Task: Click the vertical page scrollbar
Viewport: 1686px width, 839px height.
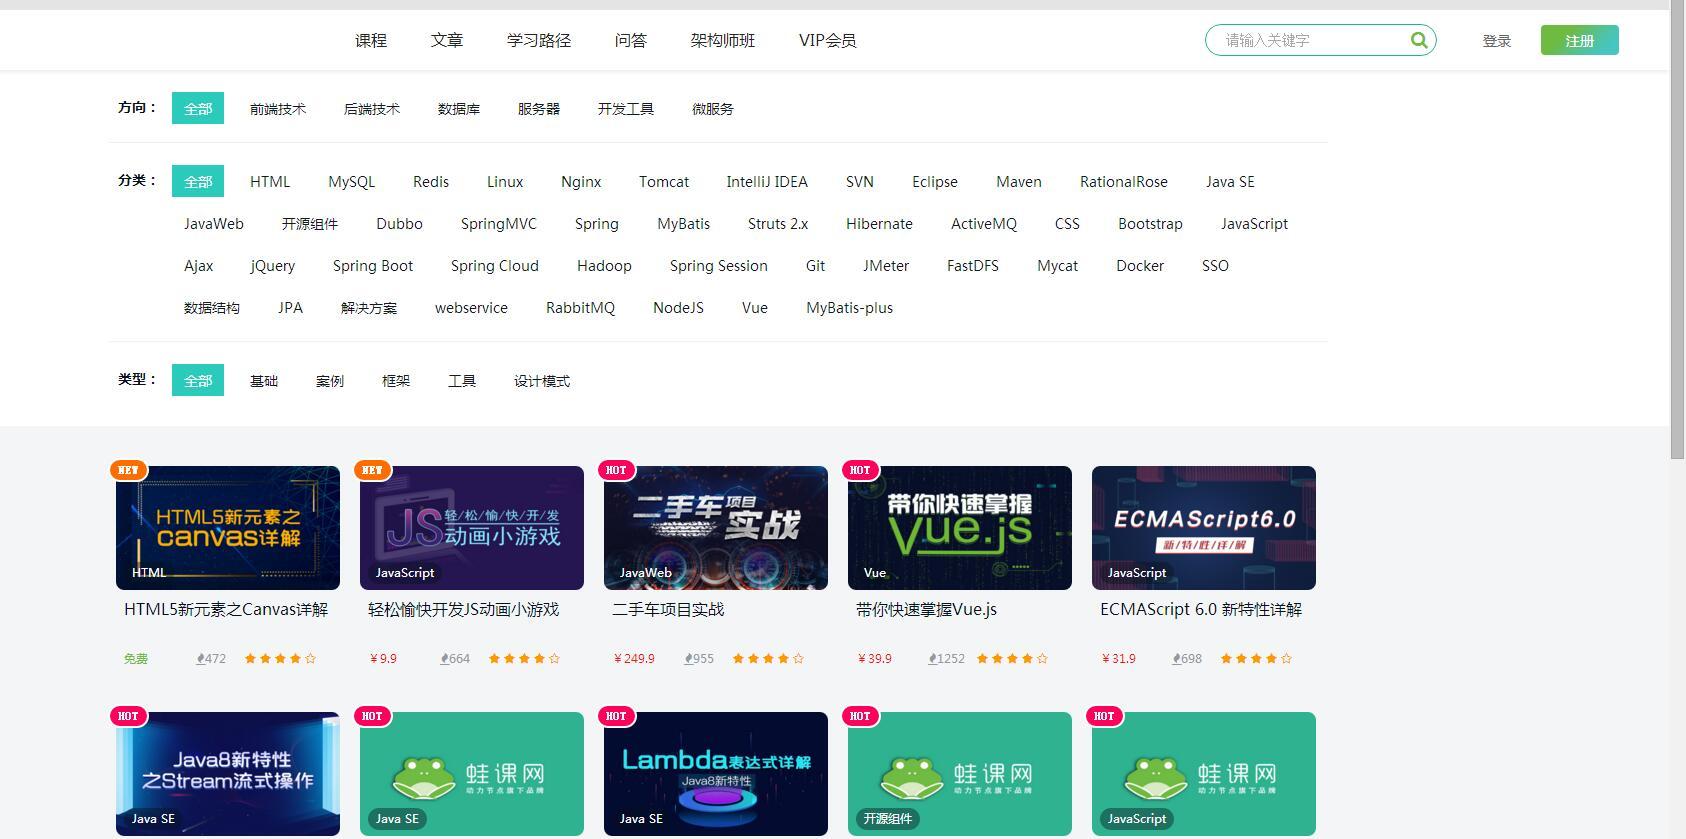Action: 1677,230
